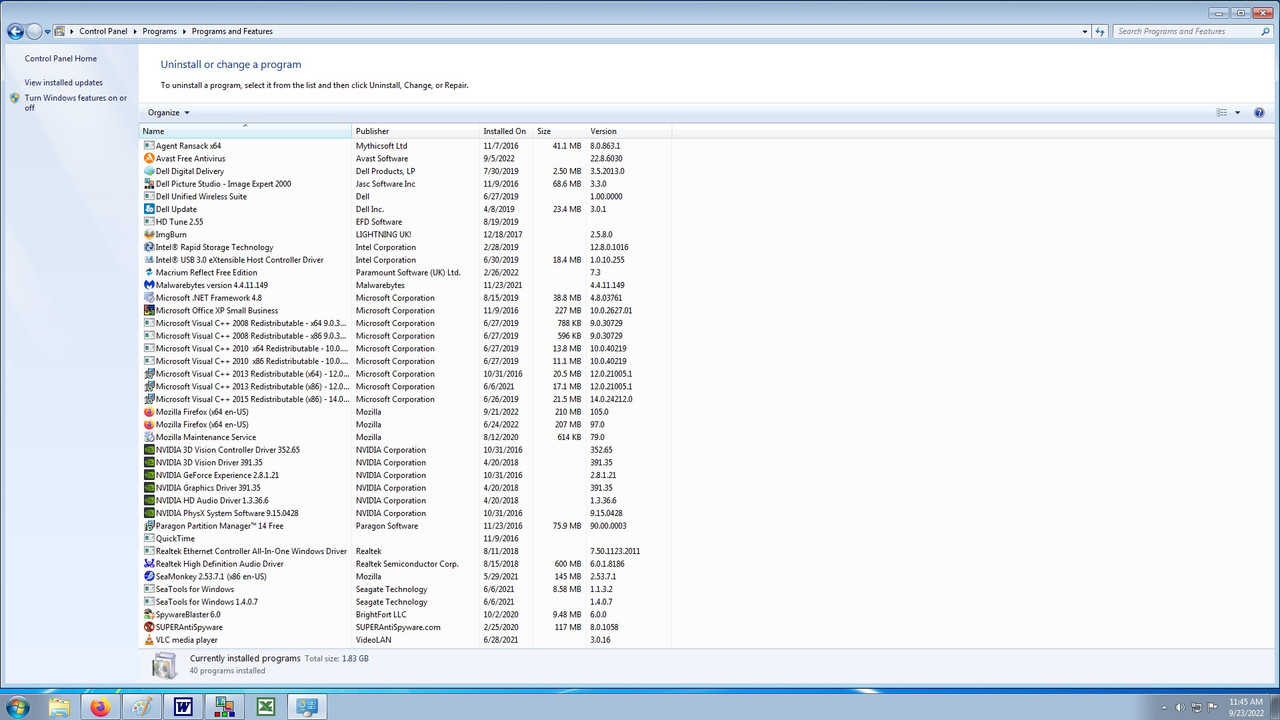Open Windows Start orb

(19, 707)
